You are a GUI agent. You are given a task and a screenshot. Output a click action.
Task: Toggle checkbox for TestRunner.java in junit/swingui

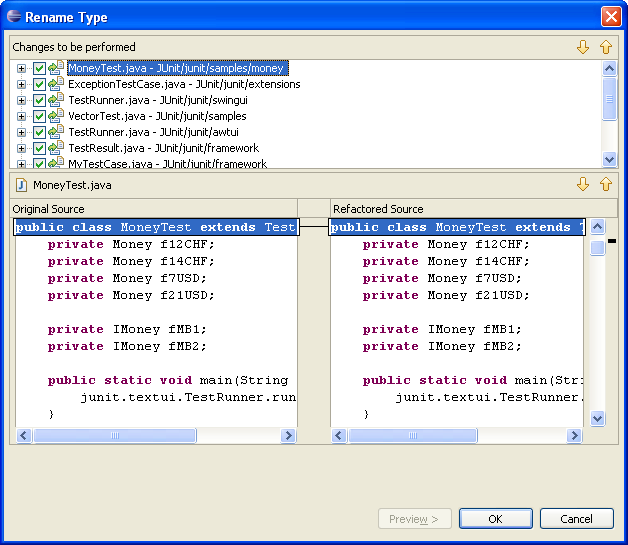coord(39,100)
